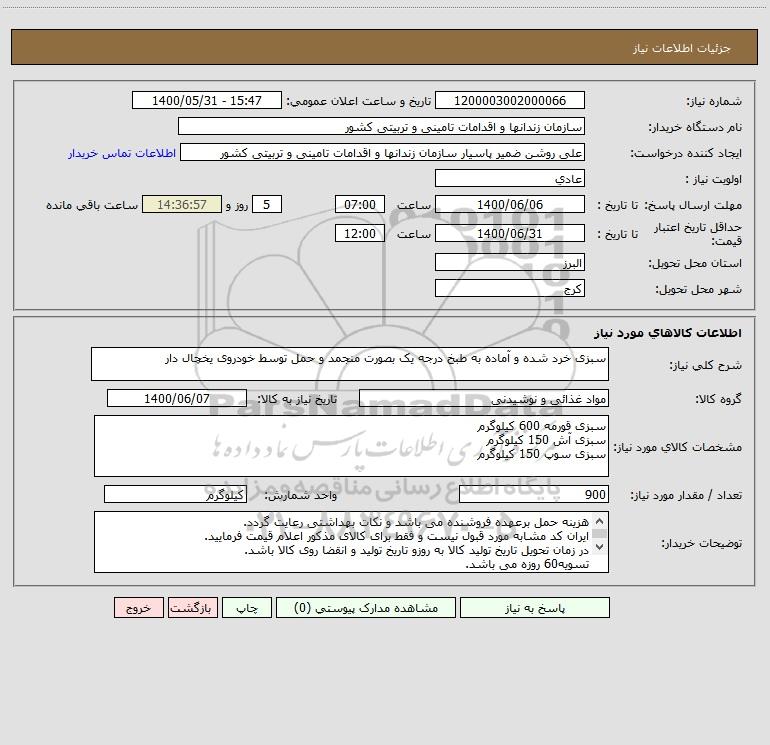Click the remaining days field 5
This screenshot has height=745, width=770.
pyautogui.click(x=267, y=204)
